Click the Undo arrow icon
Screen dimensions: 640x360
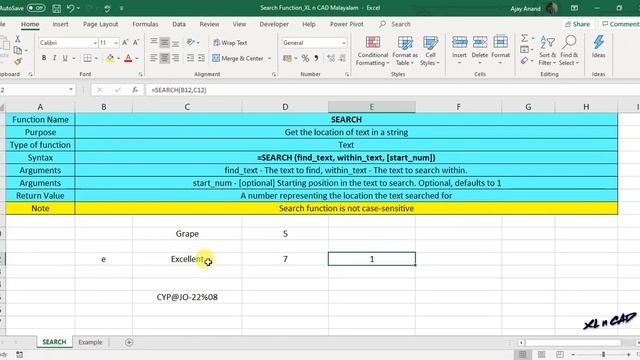pos(70,8)
